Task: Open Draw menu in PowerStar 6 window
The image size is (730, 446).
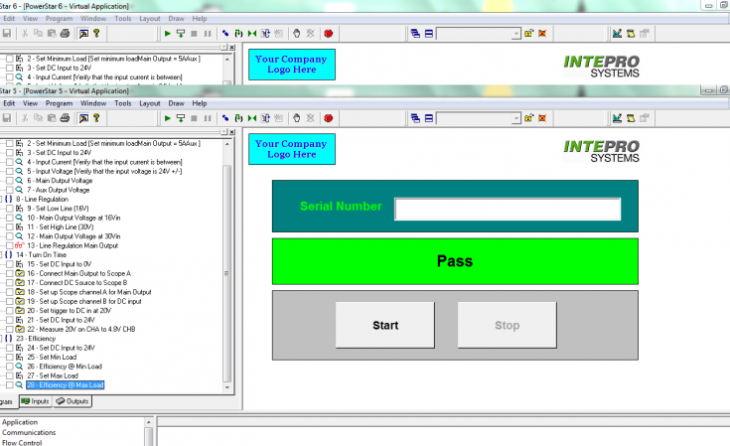Action: point(176,19)
